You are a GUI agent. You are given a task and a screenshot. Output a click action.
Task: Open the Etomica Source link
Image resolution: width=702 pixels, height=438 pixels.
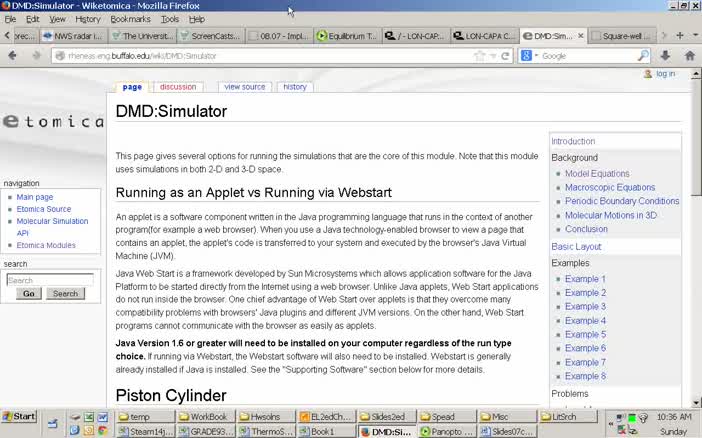(43, 209)
